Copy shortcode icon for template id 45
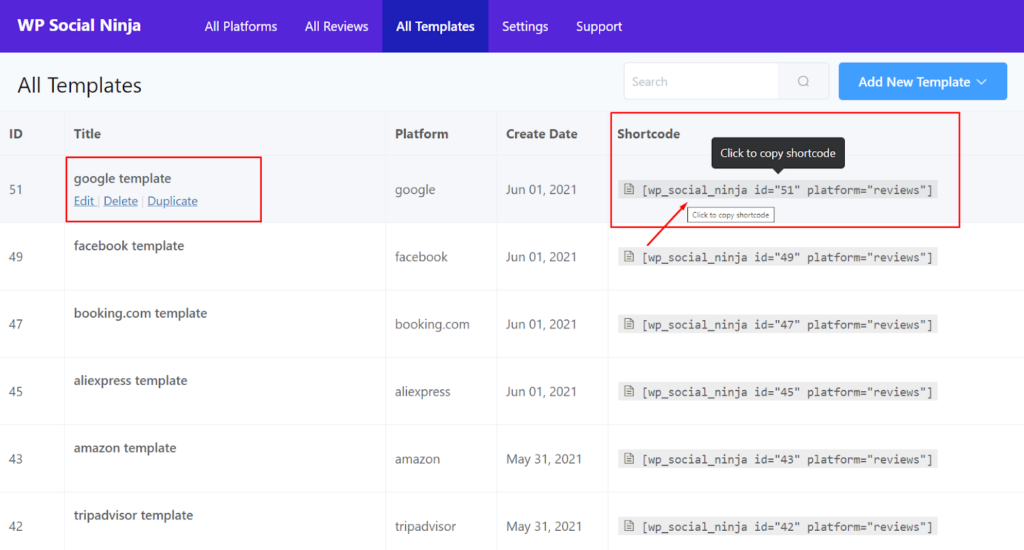1024x550 pixels. click(x=629, y=391)
